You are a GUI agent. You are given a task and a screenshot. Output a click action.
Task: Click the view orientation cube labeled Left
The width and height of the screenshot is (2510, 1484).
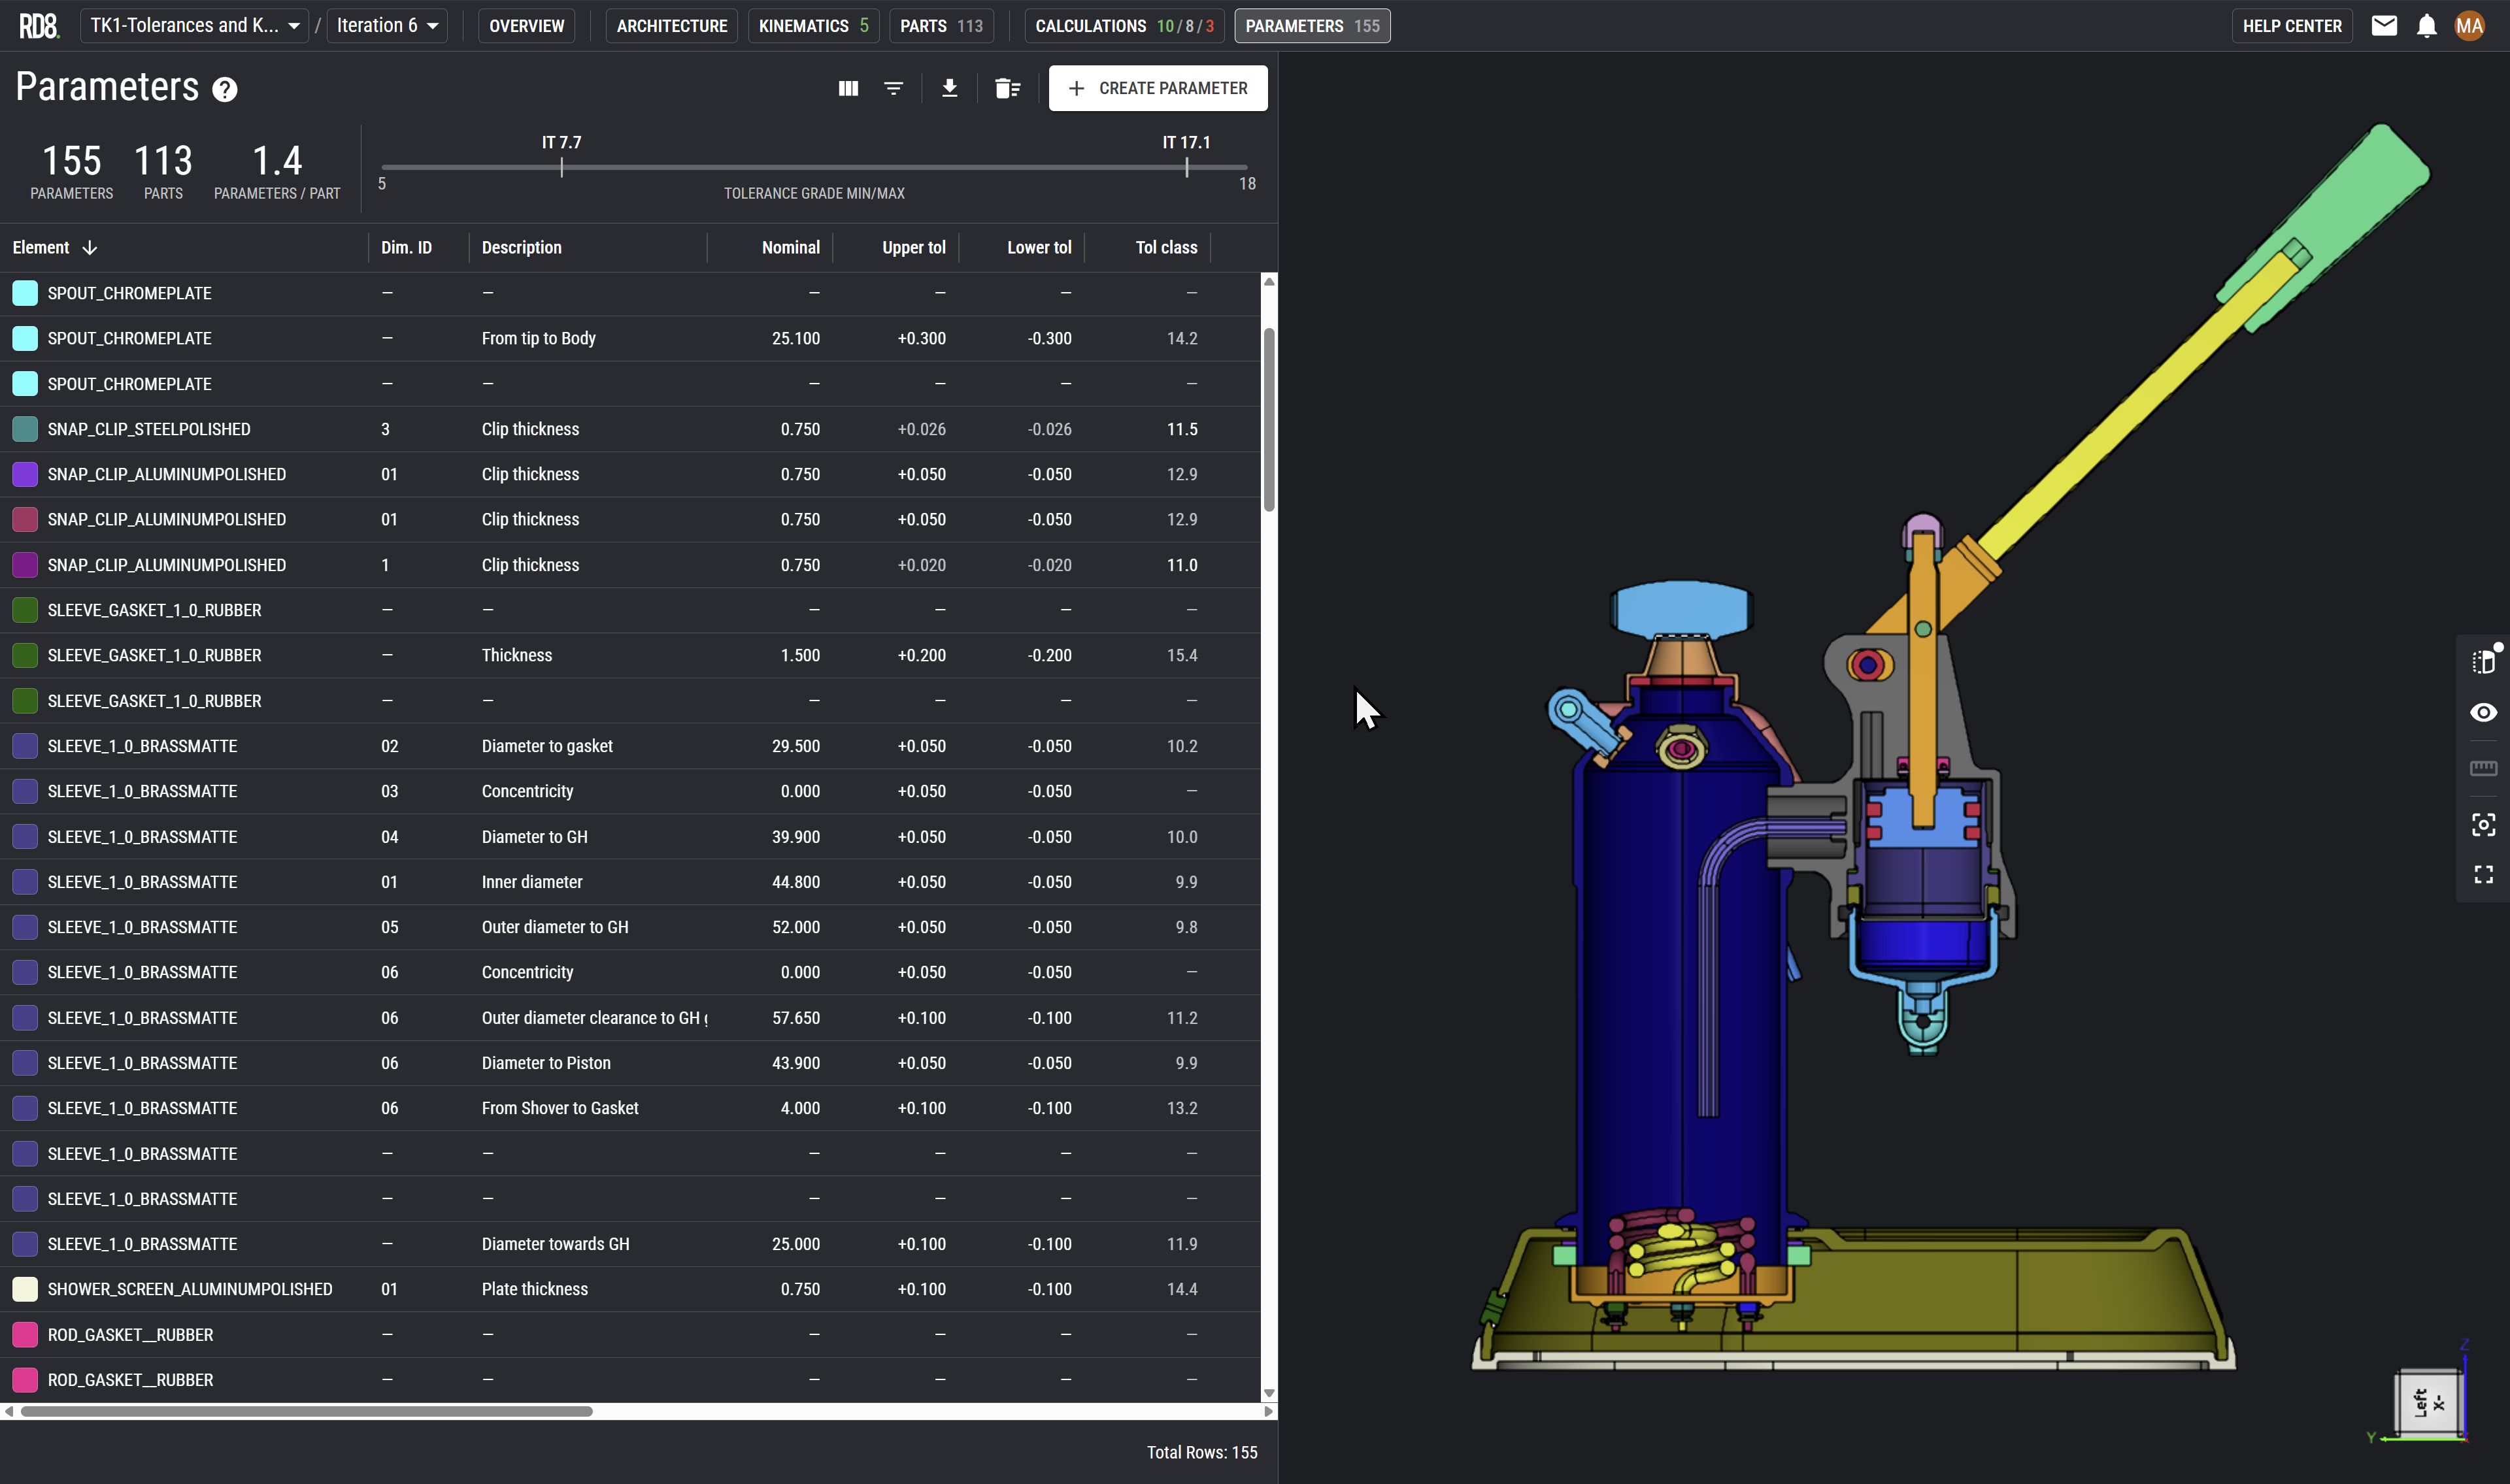click(x=2428, y=1402)
